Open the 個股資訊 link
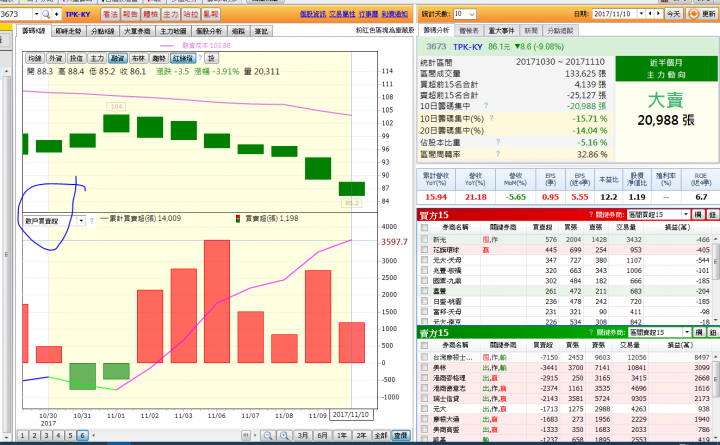Viewport: 720px width, 445px height. click(x=313, y=14)
